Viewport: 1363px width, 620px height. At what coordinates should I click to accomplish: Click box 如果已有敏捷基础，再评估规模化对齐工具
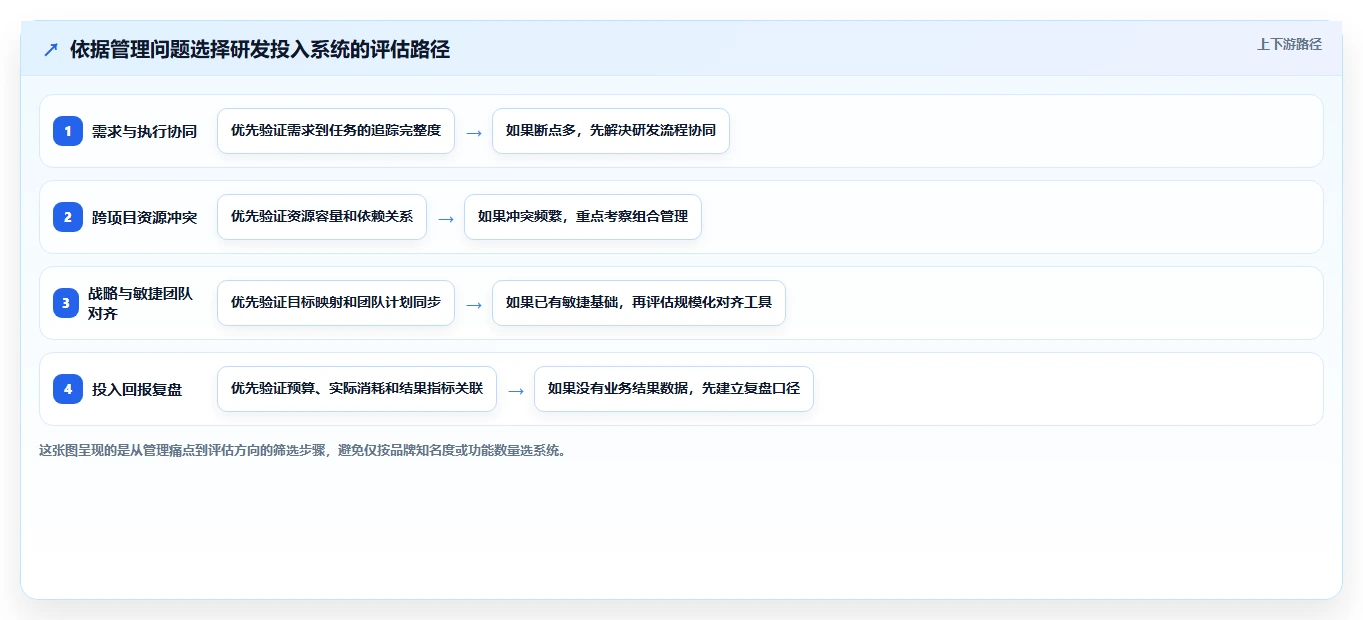pyautogui.click(x=639, y=303)
